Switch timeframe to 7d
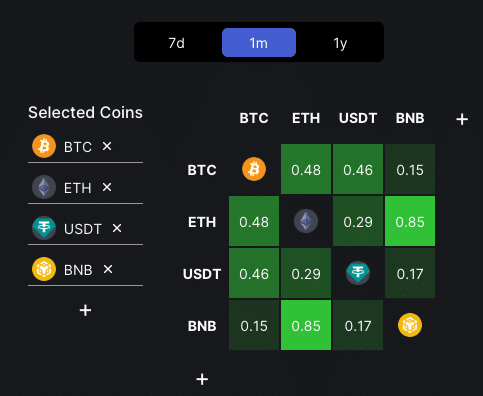This screenshot has height=396, width=483. tap(177, 43)
